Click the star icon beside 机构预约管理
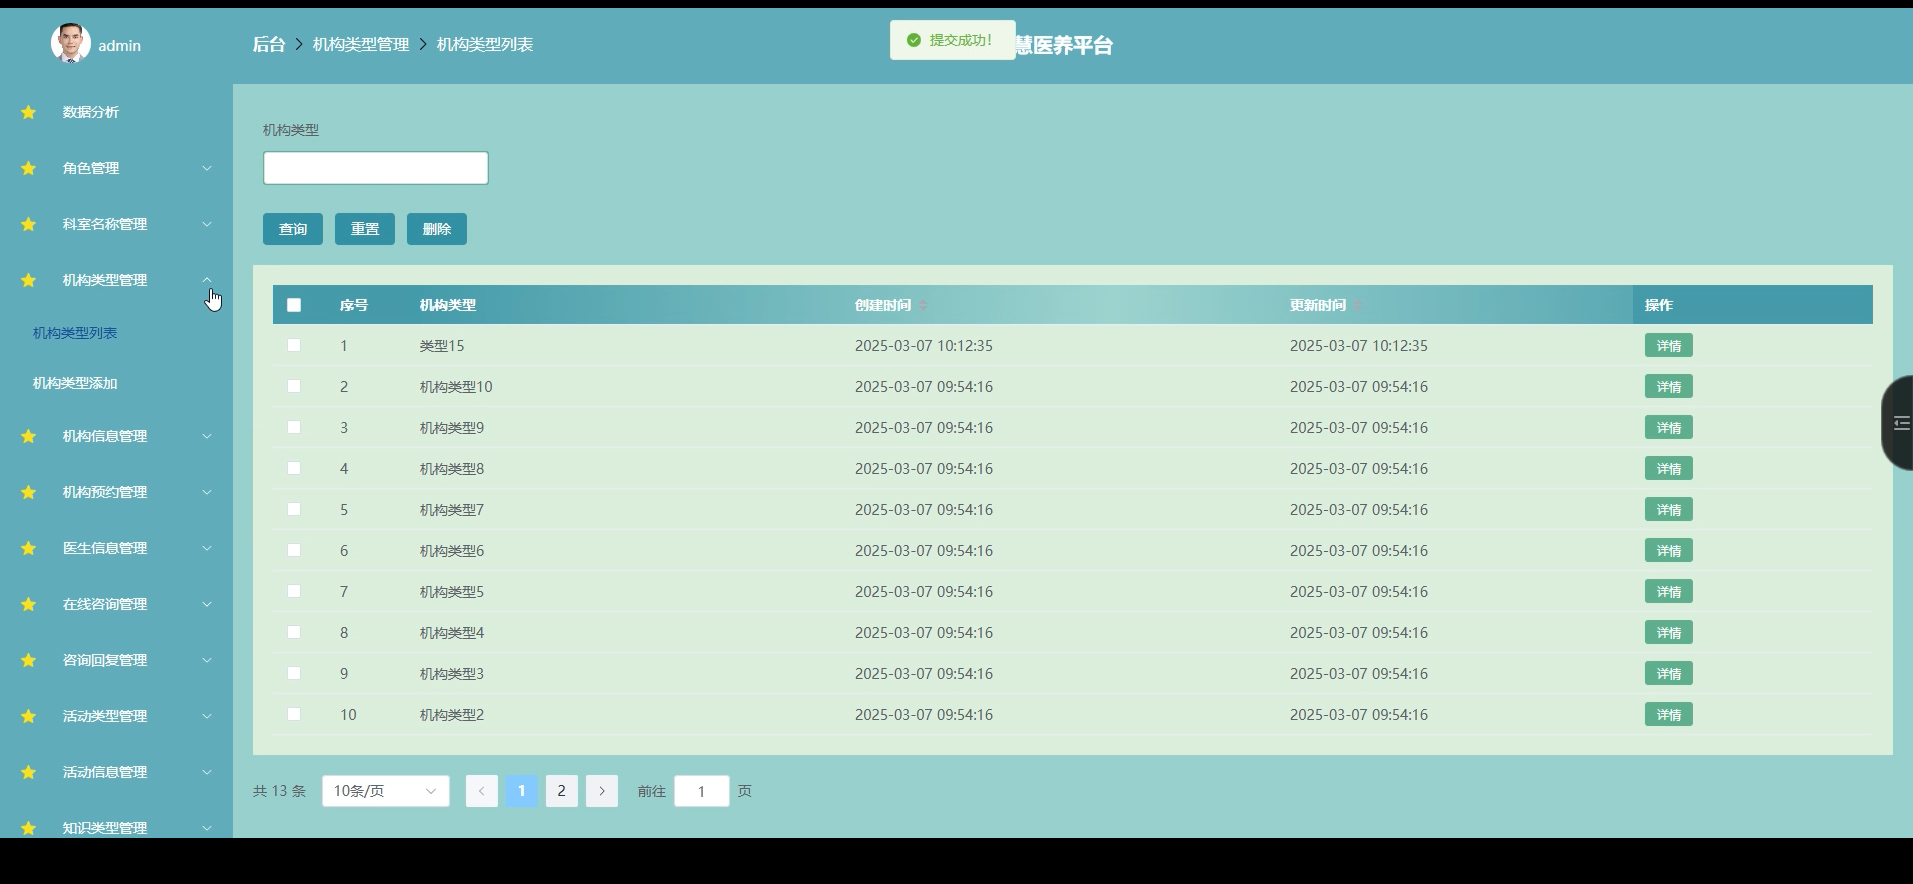Screen dimensions: 1913x884 coord(29,492)
